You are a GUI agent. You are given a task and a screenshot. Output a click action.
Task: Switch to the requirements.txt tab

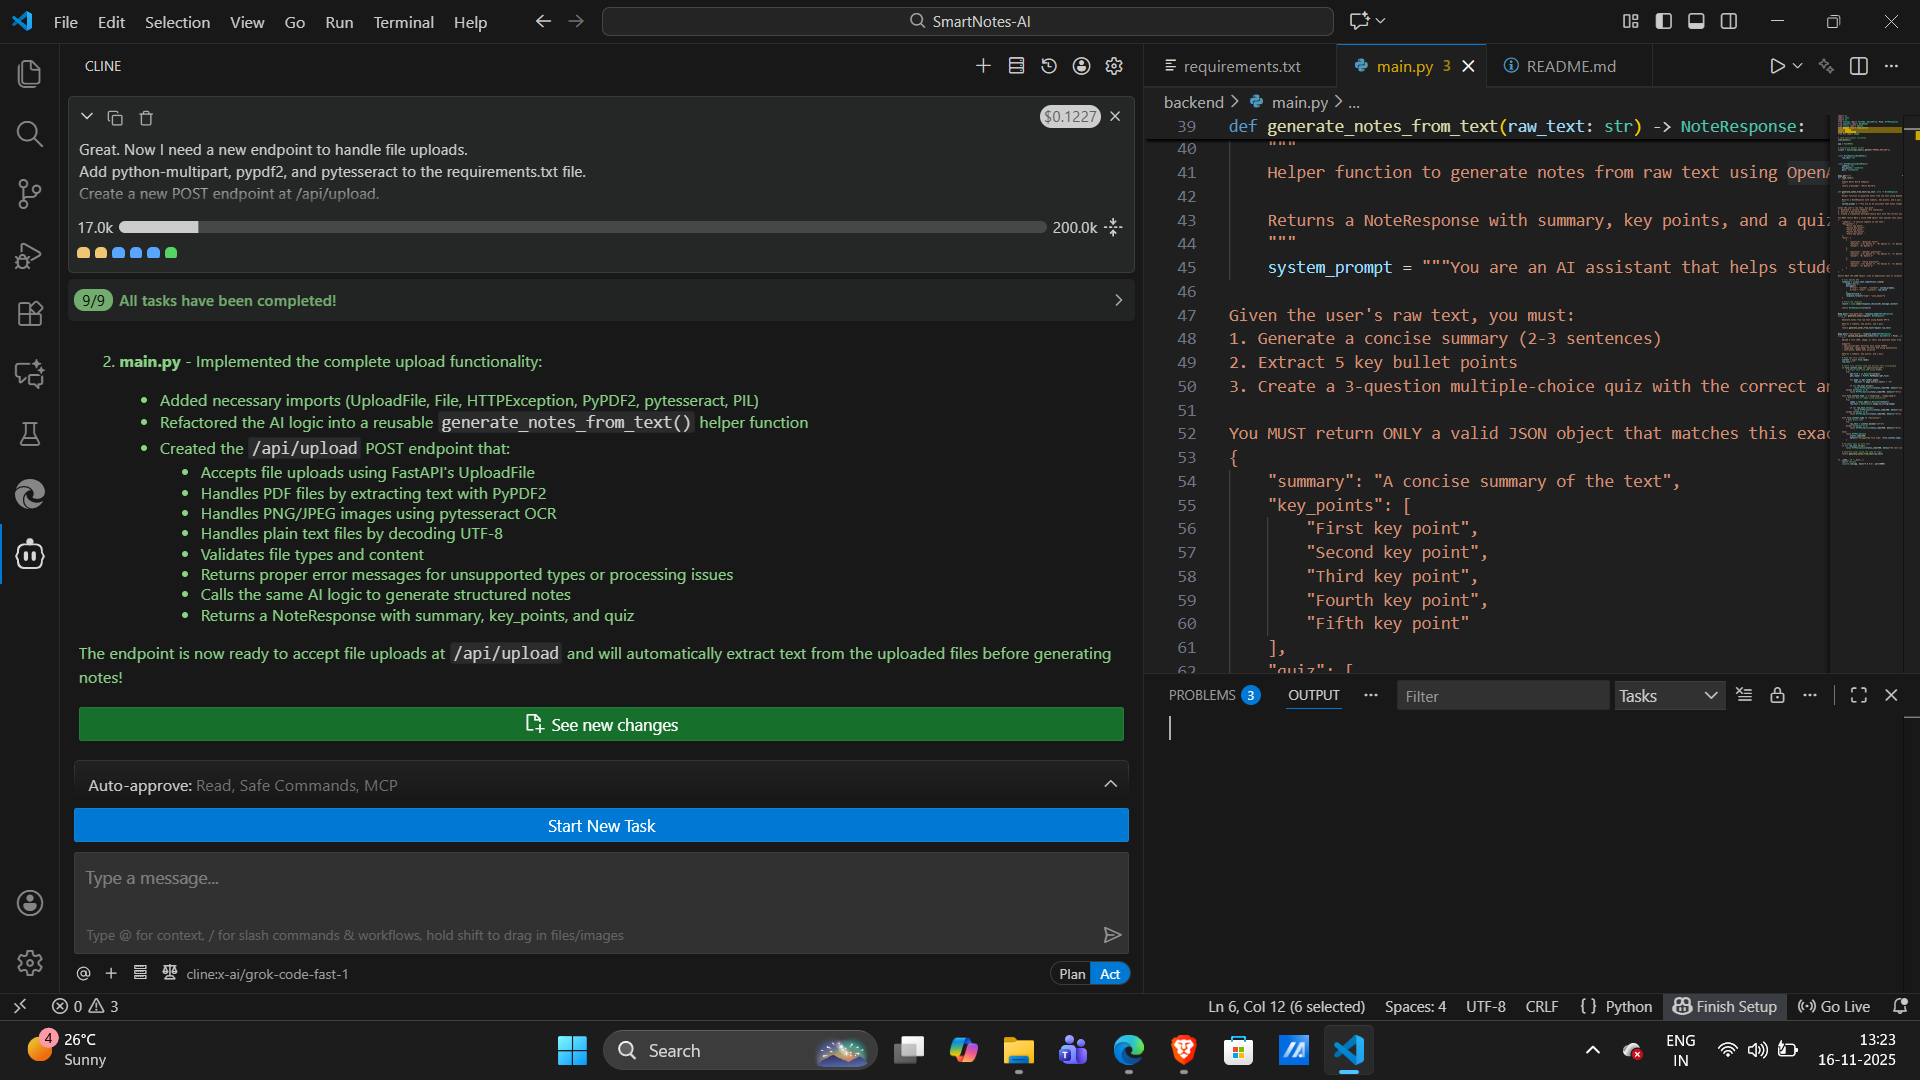(x=1241, y=66)
